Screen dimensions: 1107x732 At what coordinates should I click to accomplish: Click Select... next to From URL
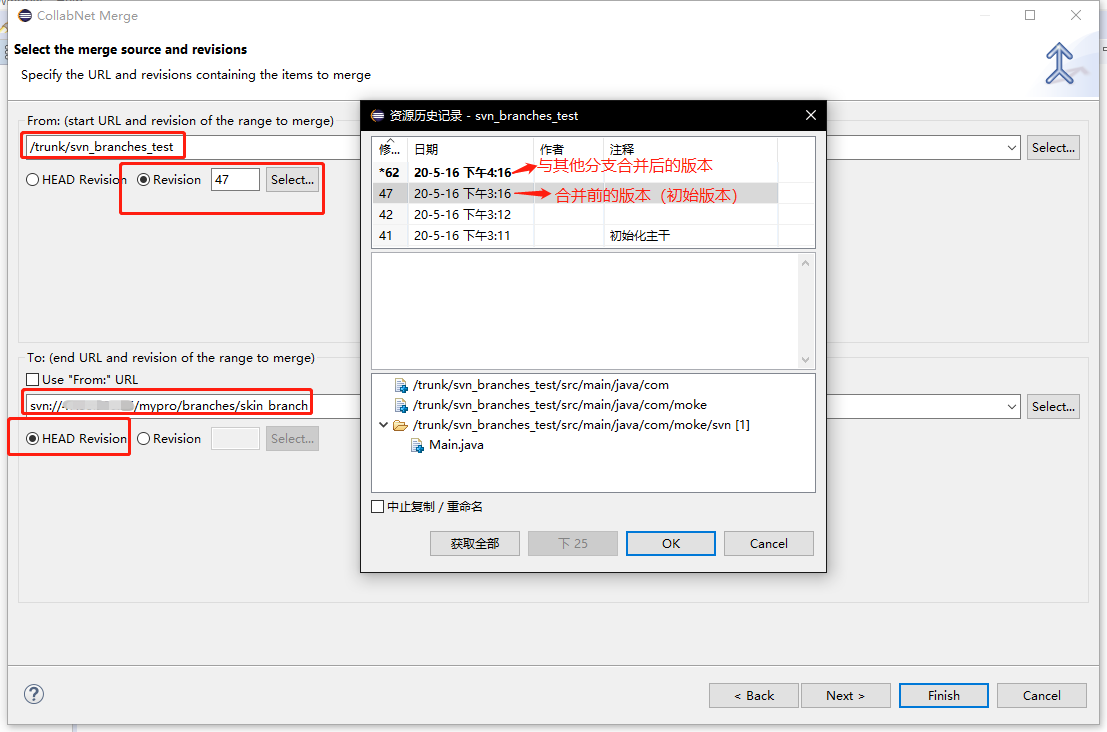click(1053, 148)
